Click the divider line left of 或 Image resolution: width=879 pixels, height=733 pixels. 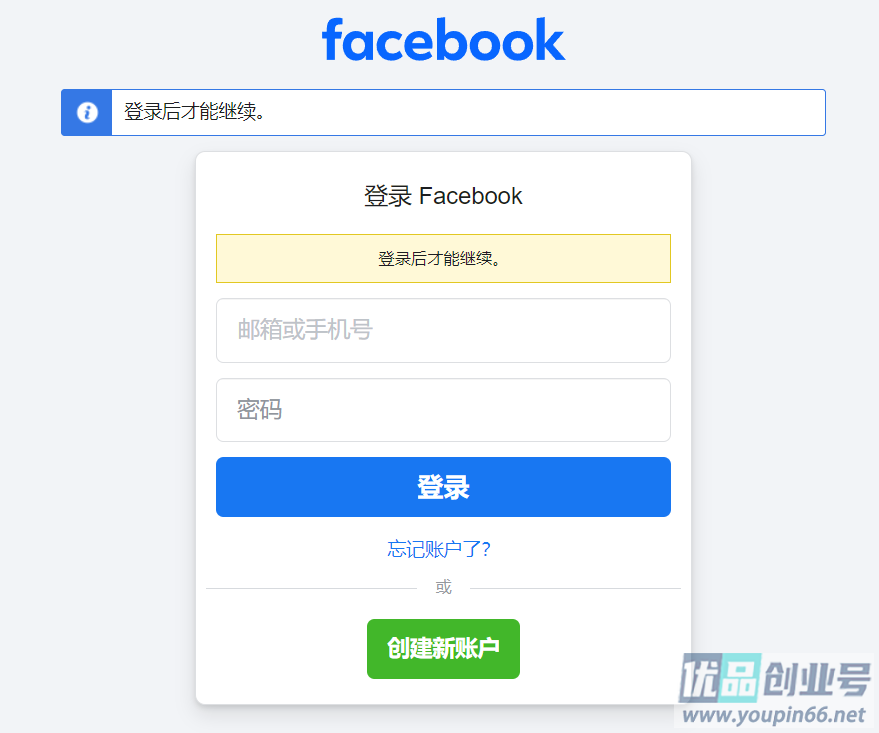click(x=312, y=588)
